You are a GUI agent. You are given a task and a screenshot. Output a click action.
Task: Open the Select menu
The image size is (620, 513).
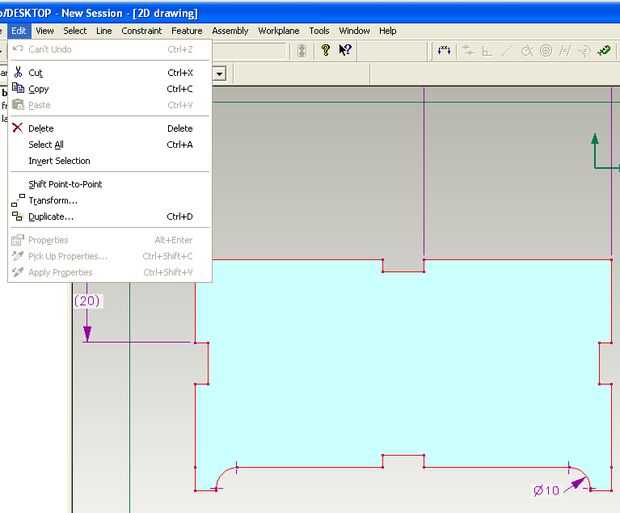(75, 31)
